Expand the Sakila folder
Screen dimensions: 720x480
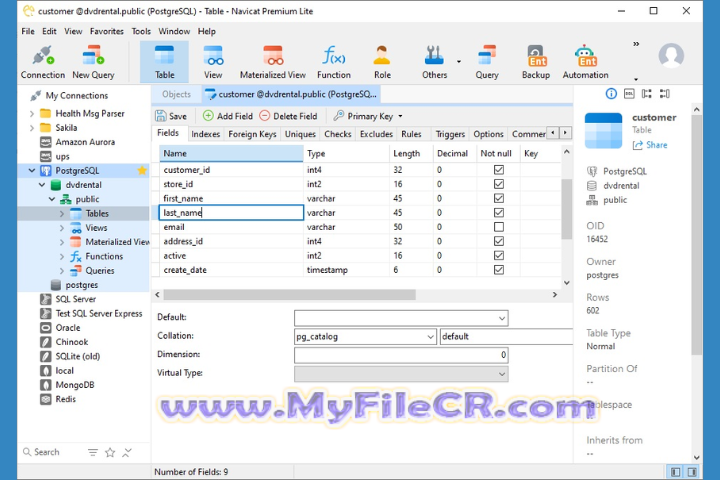coord(32,128)
